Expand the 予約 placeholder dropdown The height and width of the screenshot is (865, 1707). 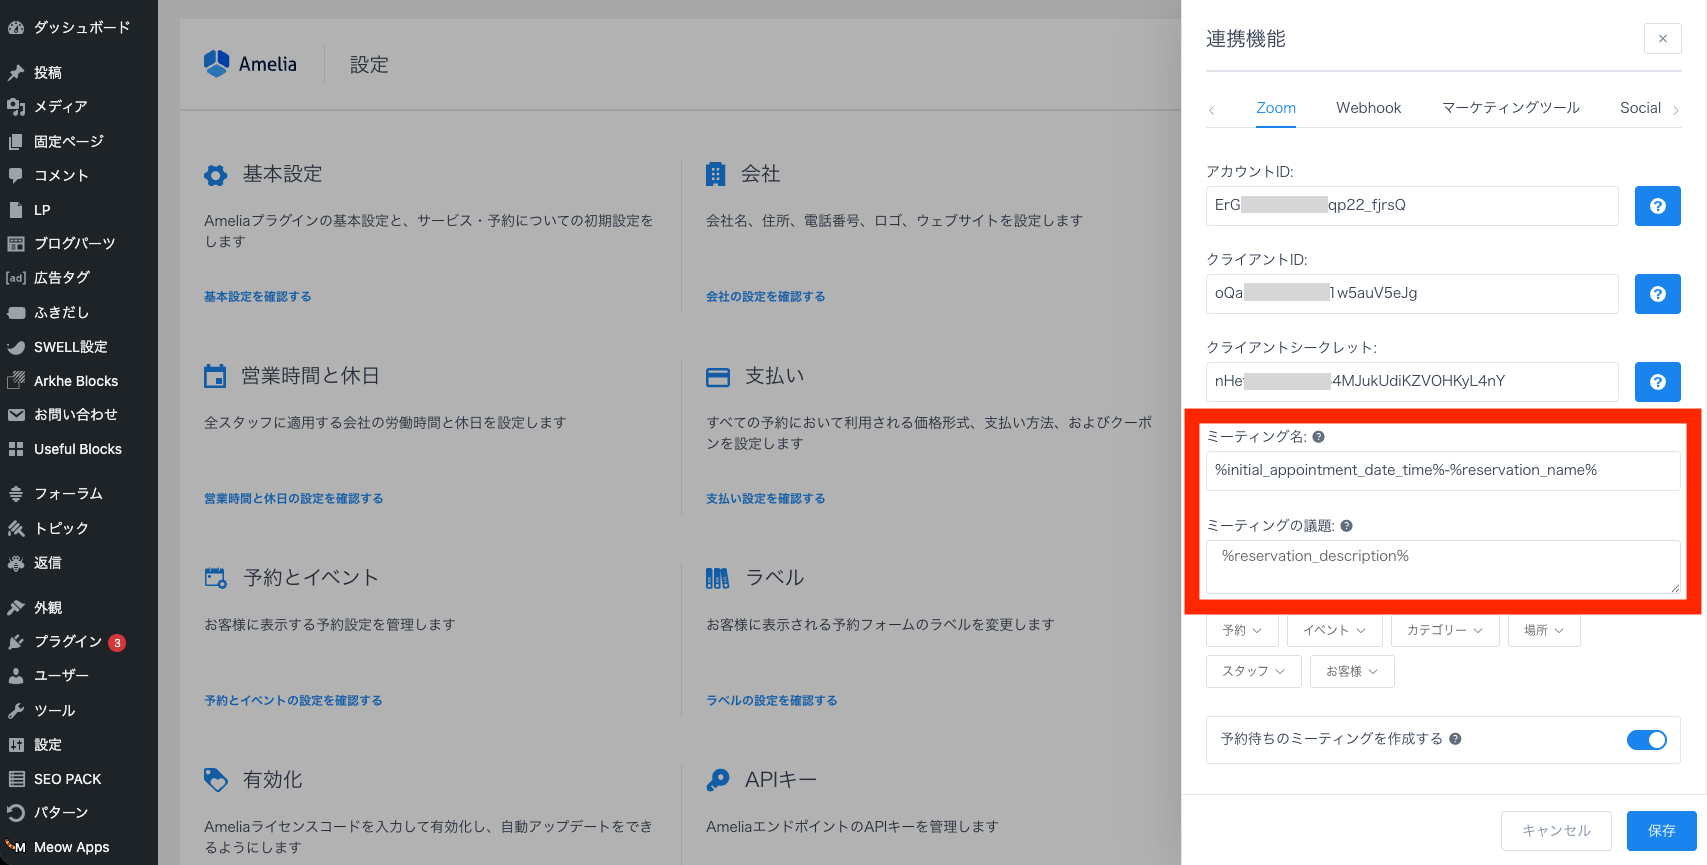coord(1241,630)
